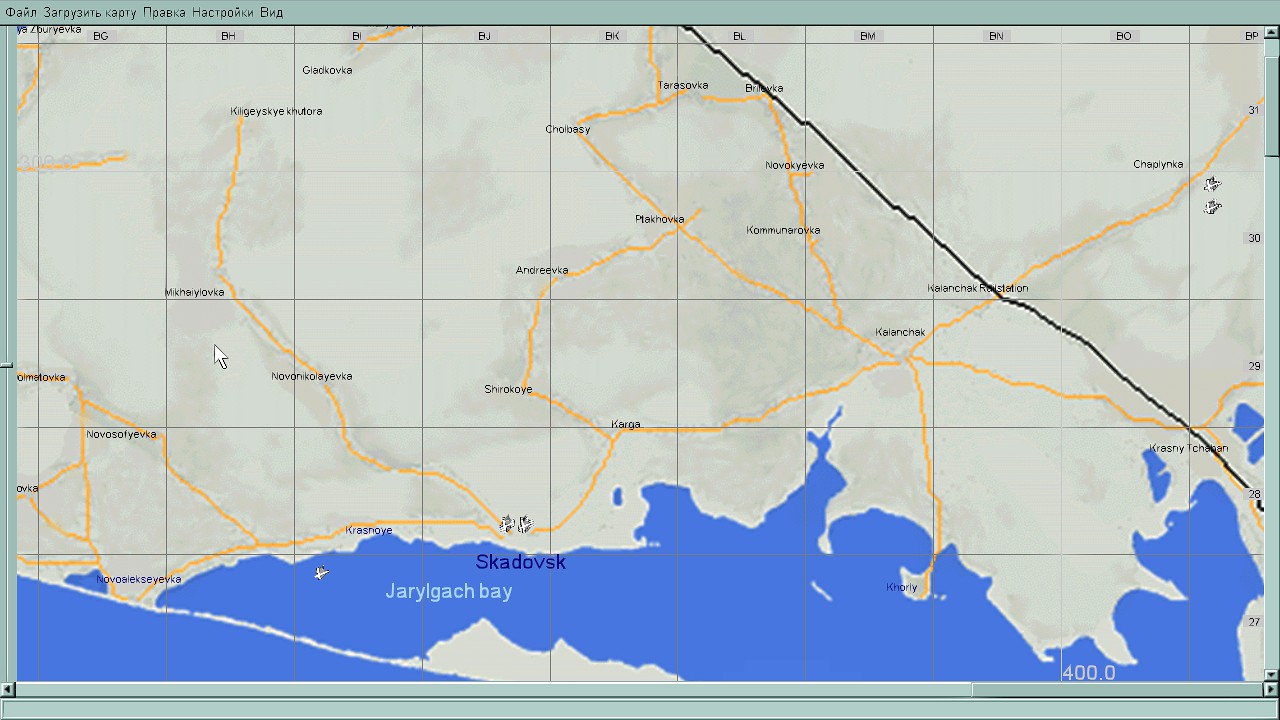Click the grid row label 29

point(1255,366)
